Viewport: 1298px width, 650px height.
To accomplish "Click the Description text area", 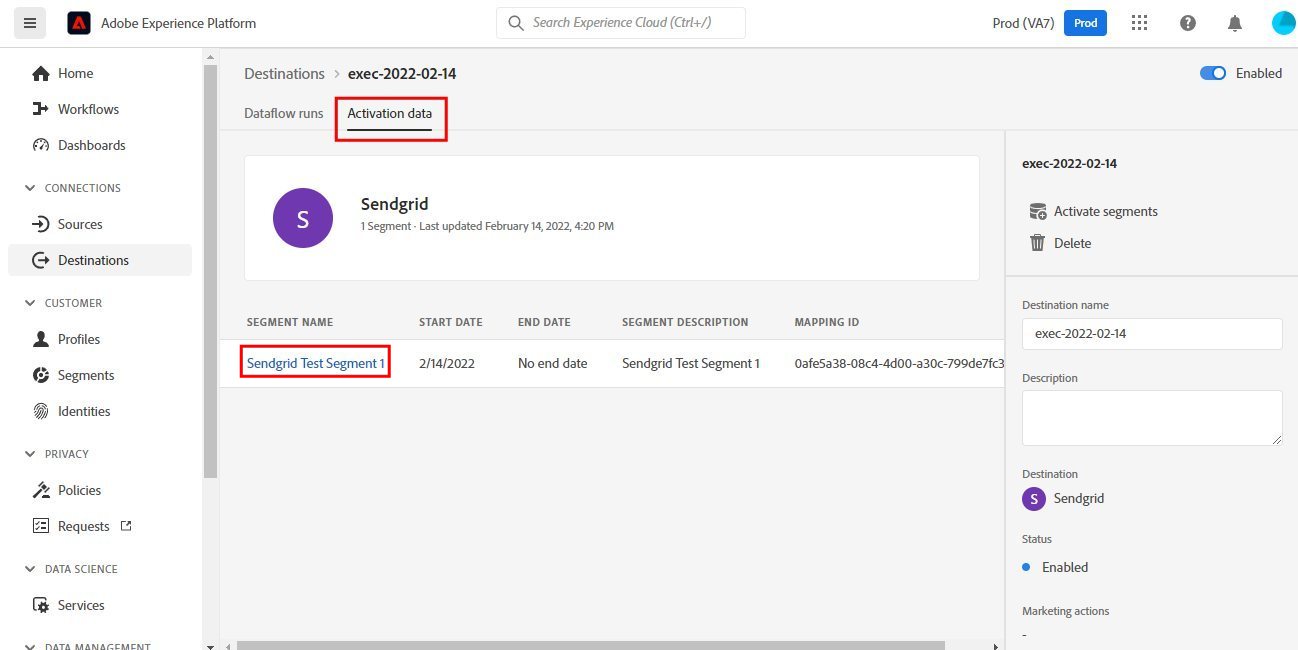I will tap(1152, 418).
